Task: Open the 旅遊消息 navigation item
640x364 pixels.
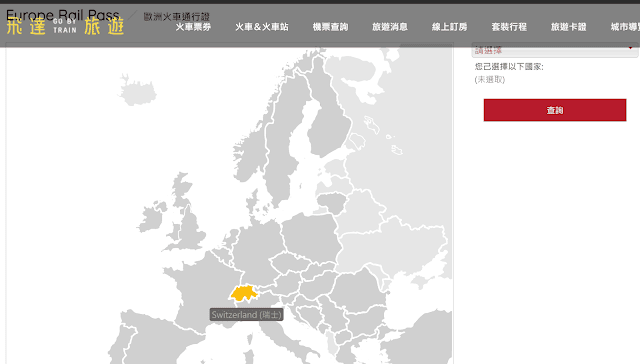Action: coord(390,27)
